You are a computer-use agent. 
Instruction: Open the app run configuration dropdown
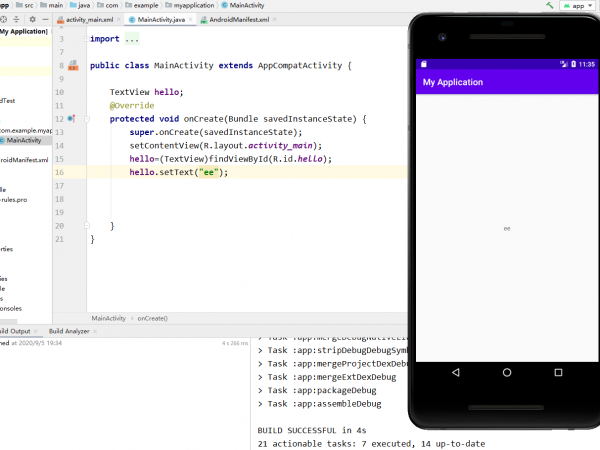click(577, 6)
